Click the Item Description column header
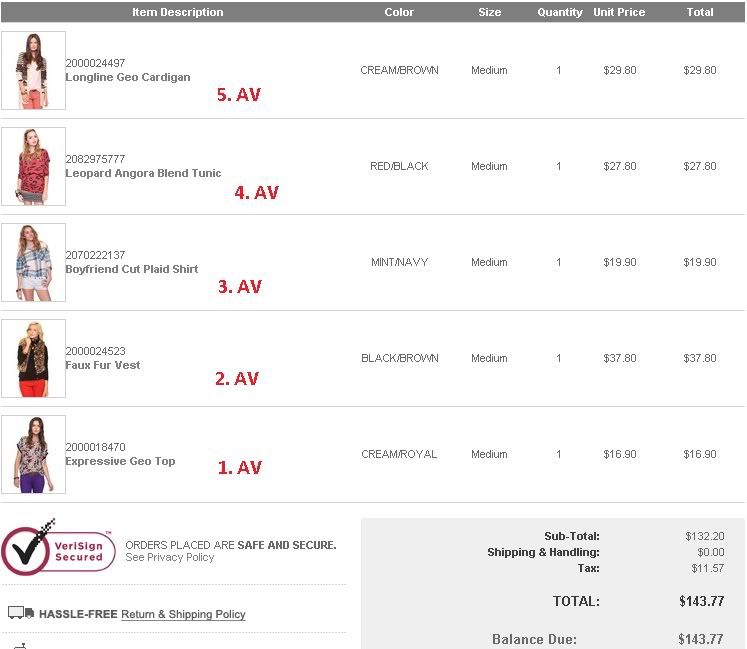747x649 pixels. click(177, 12)
